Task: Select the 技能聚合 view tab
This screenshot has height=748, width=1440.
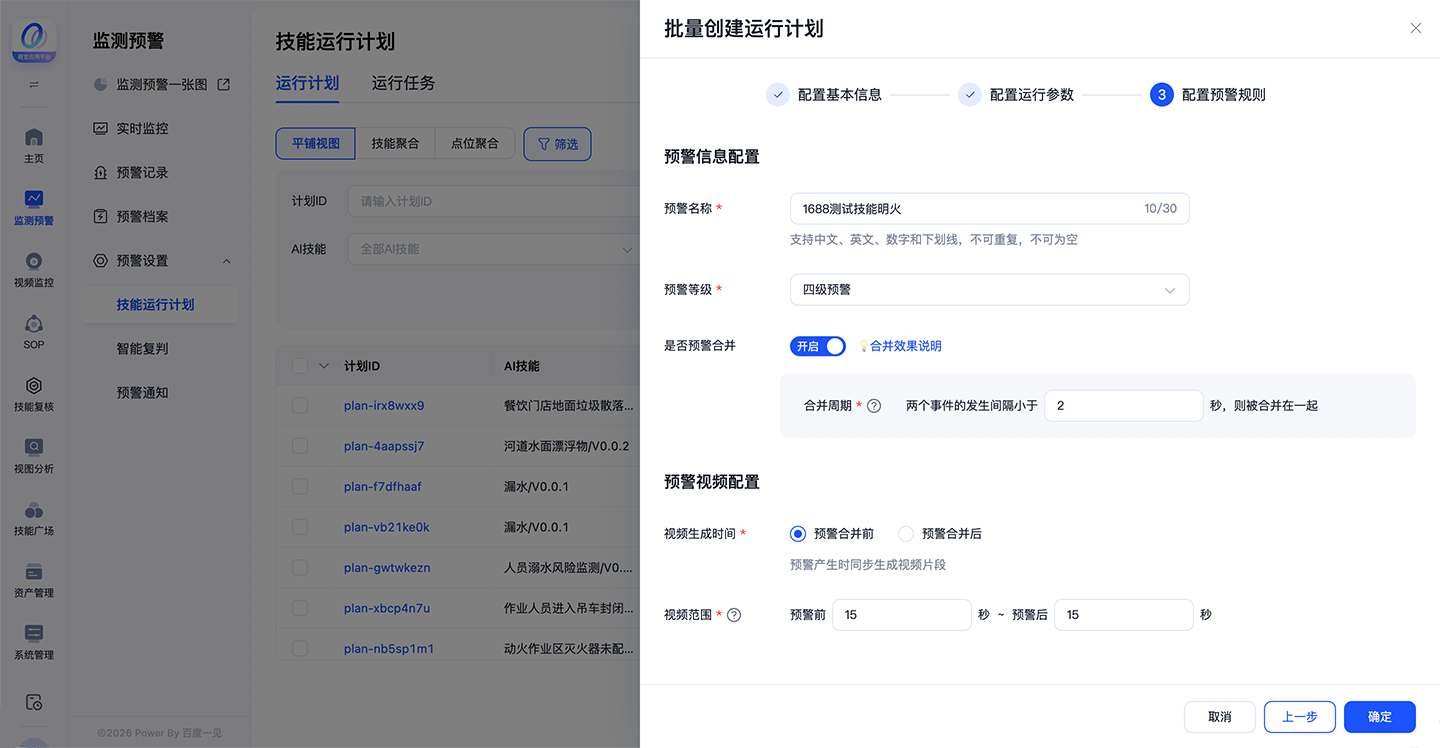Action: point(395,144)
